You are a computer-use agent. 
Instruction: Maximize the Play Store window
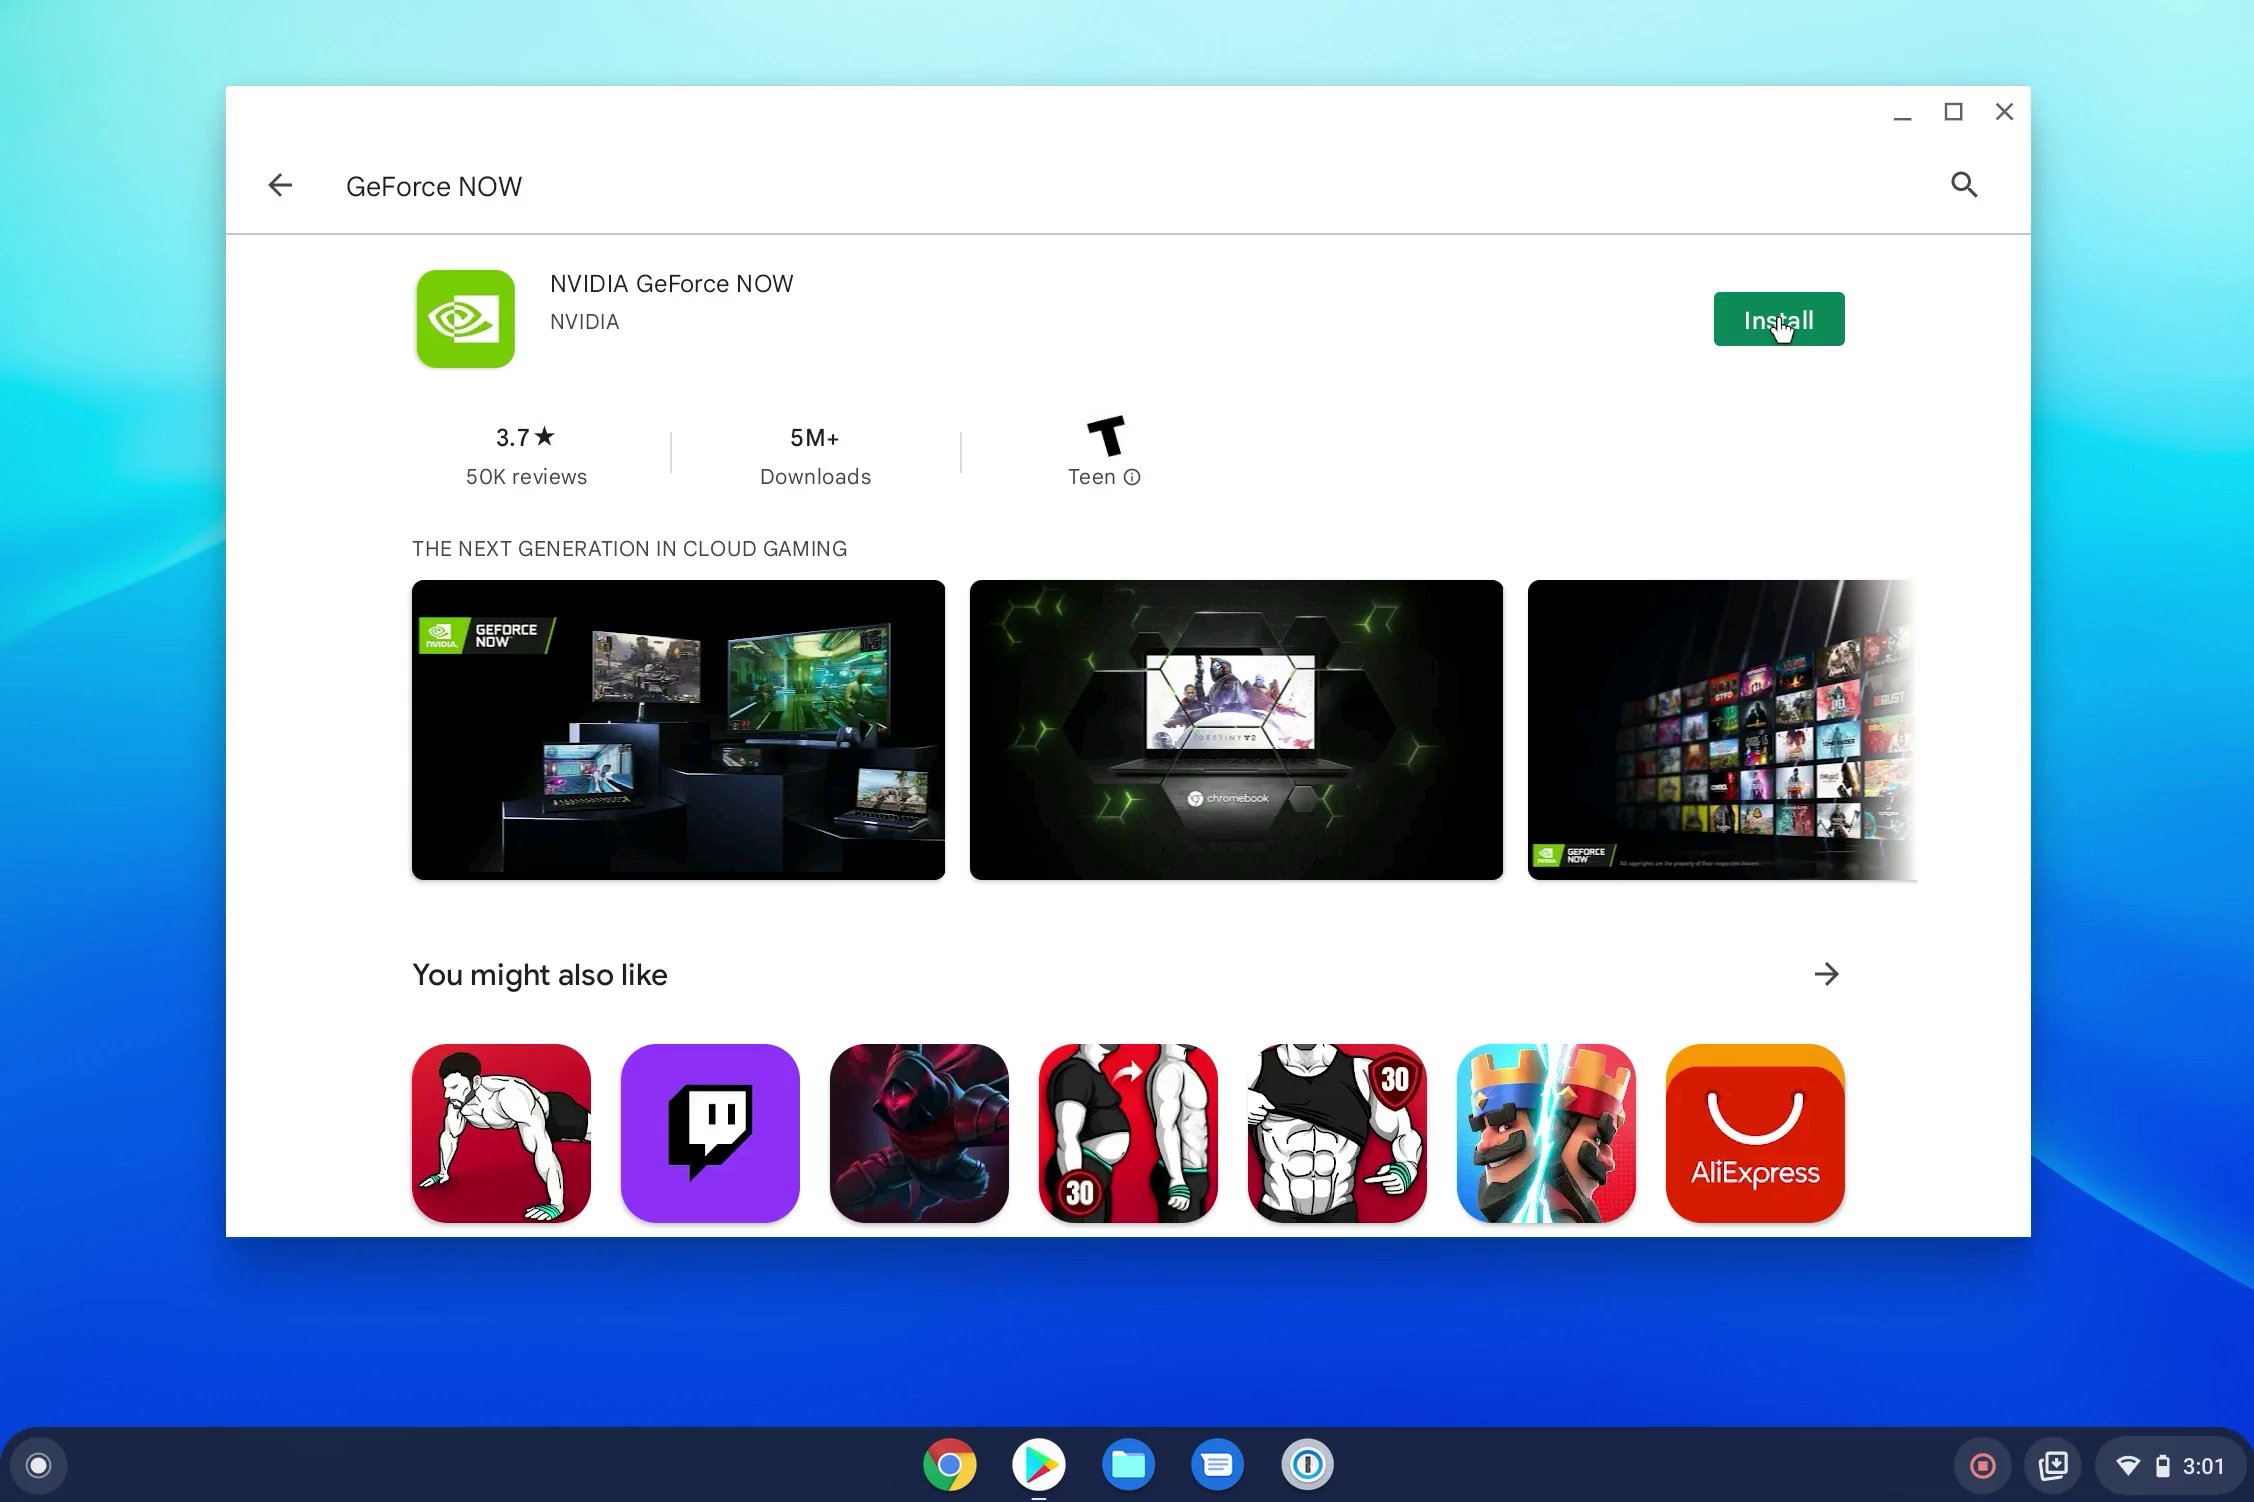(1953, 112)
